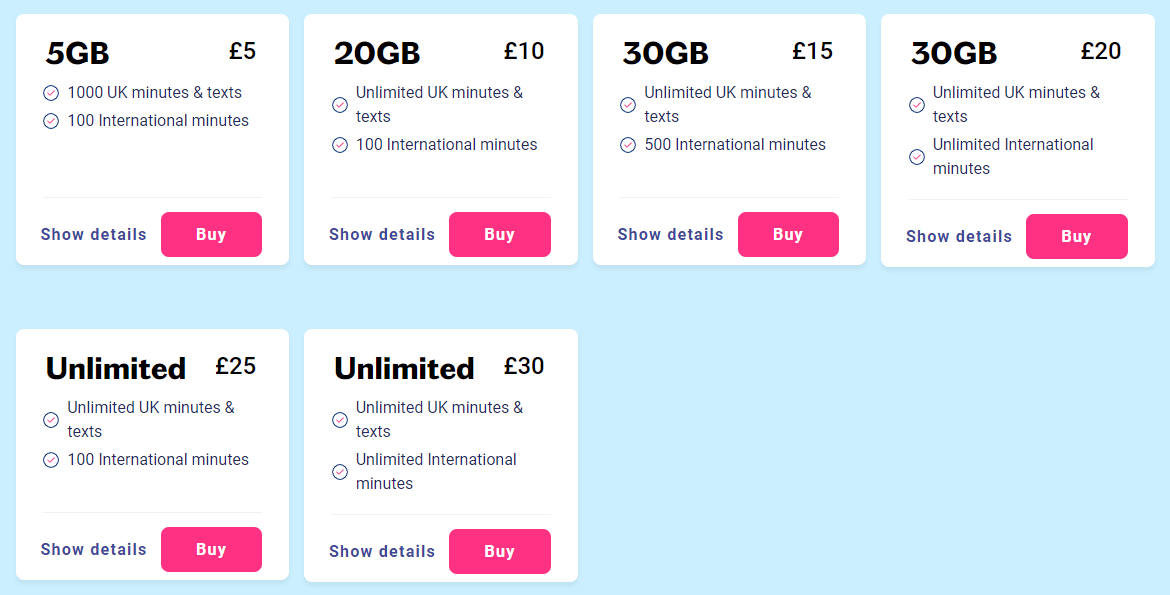This screenshot has width=1170, height=595.
Task: Buy the 5GB plan for £5
Action: point(211,235)
